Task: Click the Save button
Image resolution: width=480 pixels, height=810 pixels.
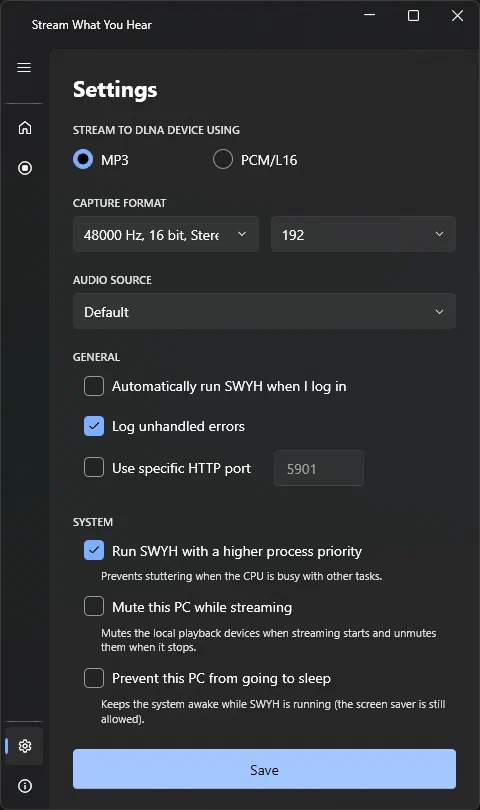Action: pyautogui.click(x=264, y=769)
